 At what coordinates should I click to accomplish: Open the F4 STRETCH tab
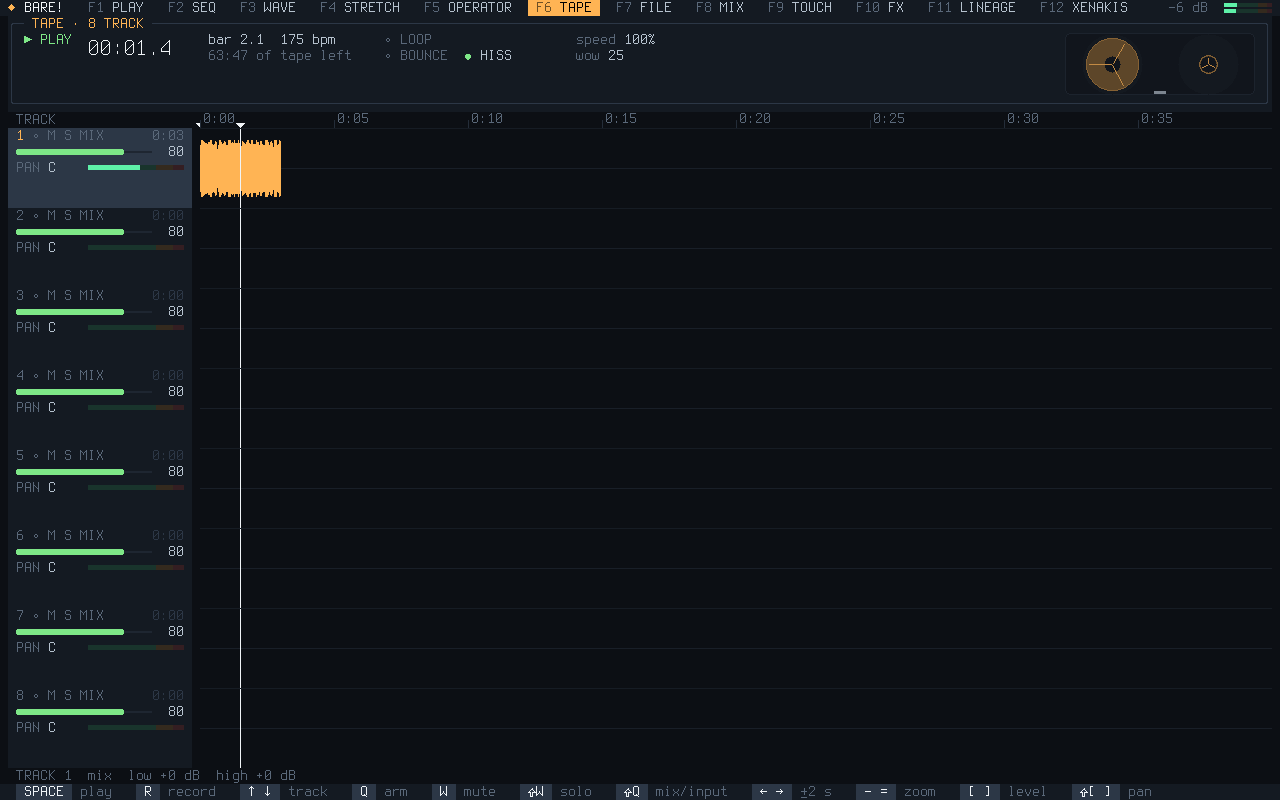(360, 8)
